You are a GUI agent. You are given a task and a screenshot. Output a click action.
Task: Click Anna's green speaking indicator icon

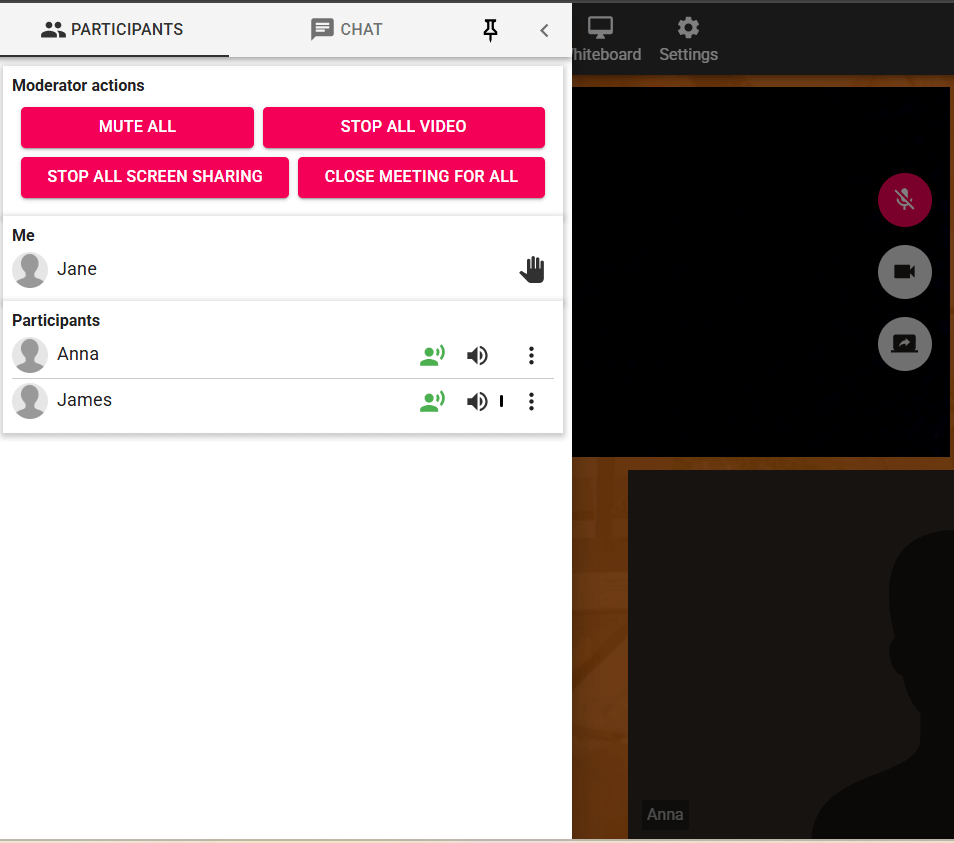click(x=432, y=355)
